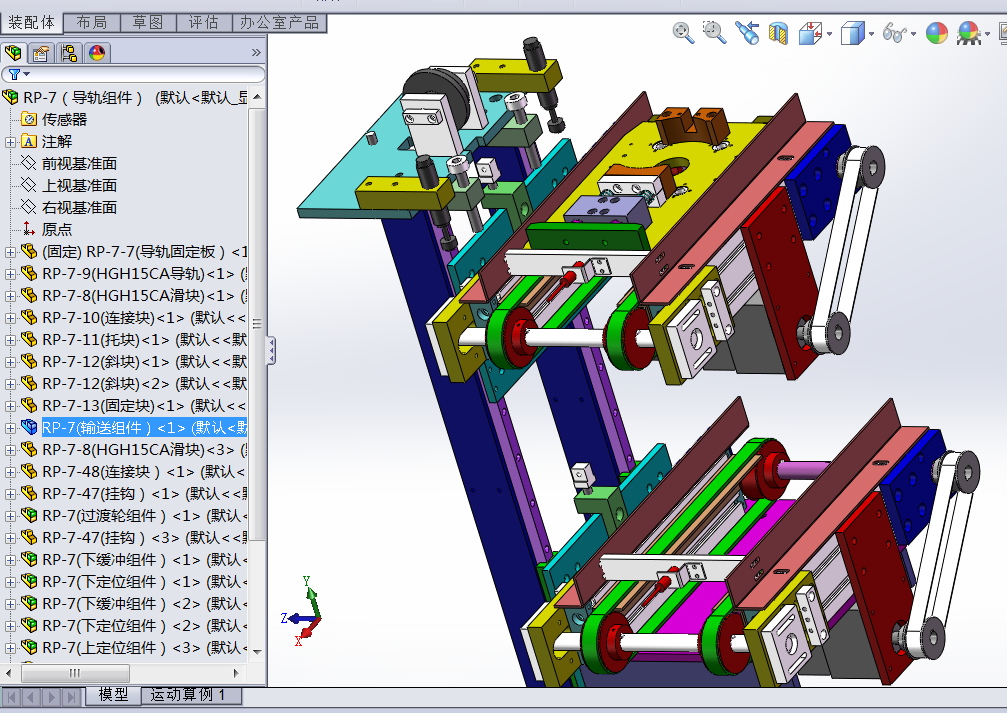Select the Zoom to Fit tool
This screenshot has height=713, width=1007.
coord(683,32)
